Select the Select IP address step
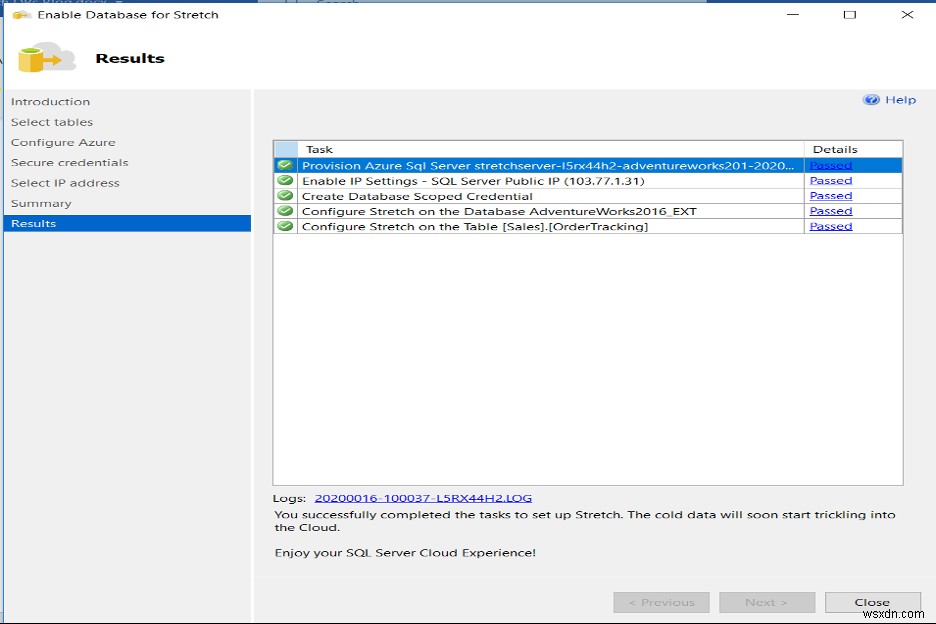936x624 pixels. tap(65, 183)
